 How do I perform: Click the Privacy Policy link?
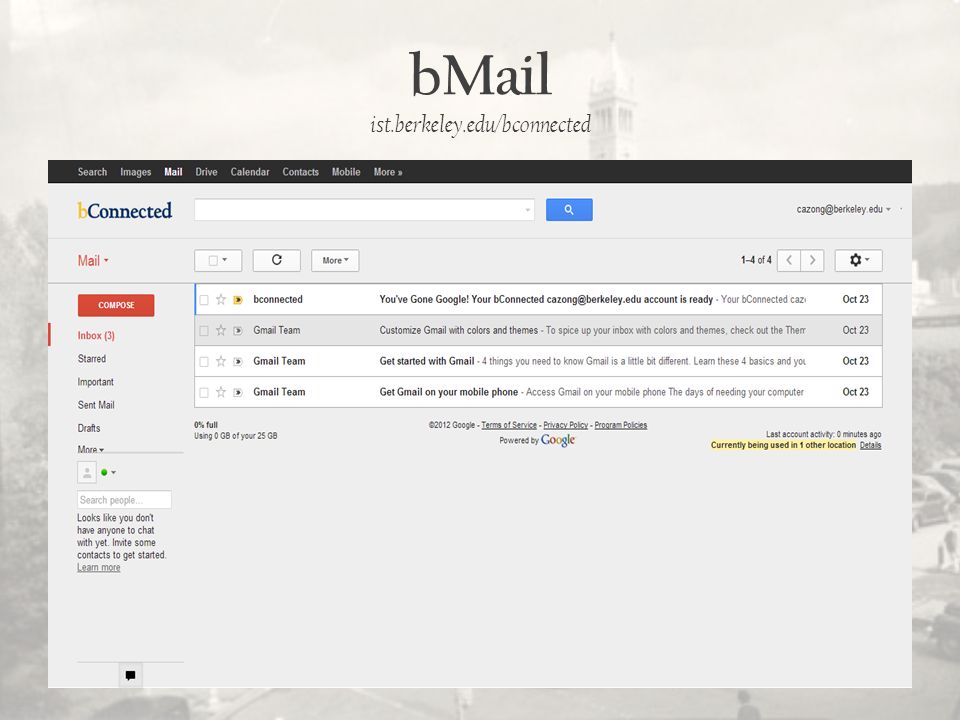tap(565, 425)
